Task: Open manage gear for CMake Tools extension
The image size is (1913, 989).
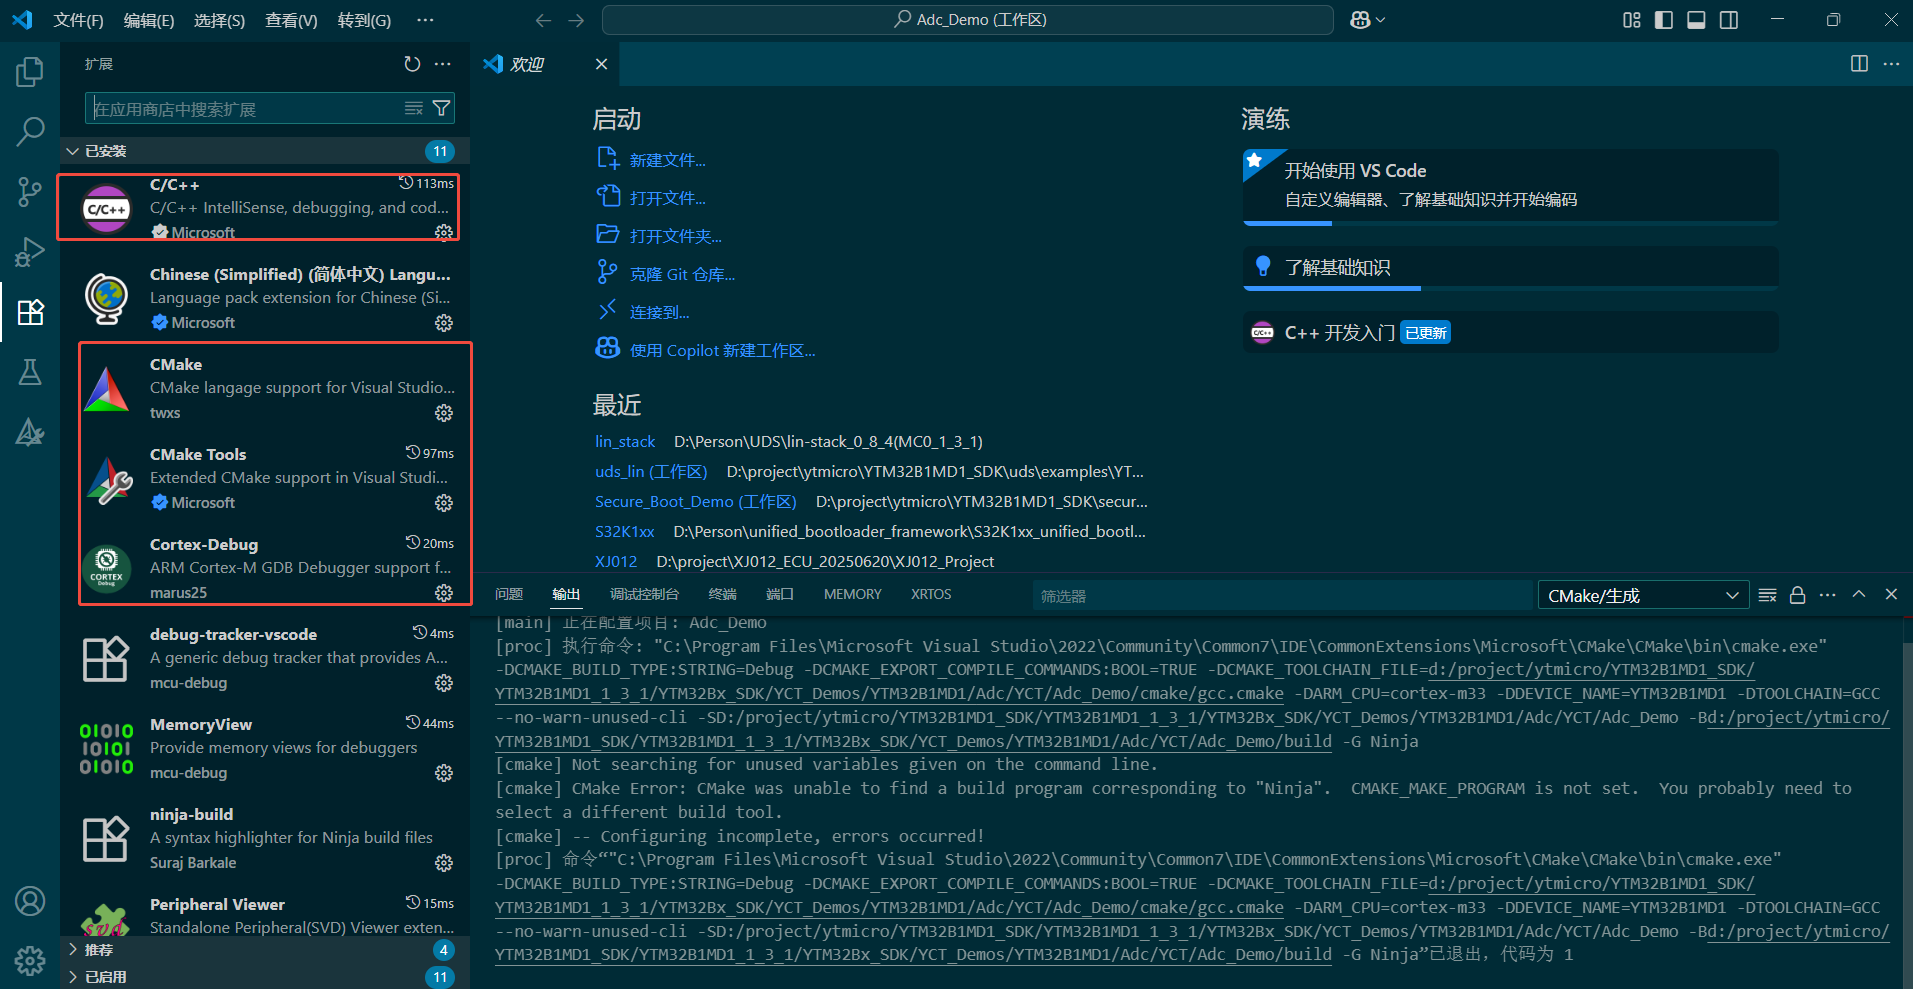Action: (444, 503)
